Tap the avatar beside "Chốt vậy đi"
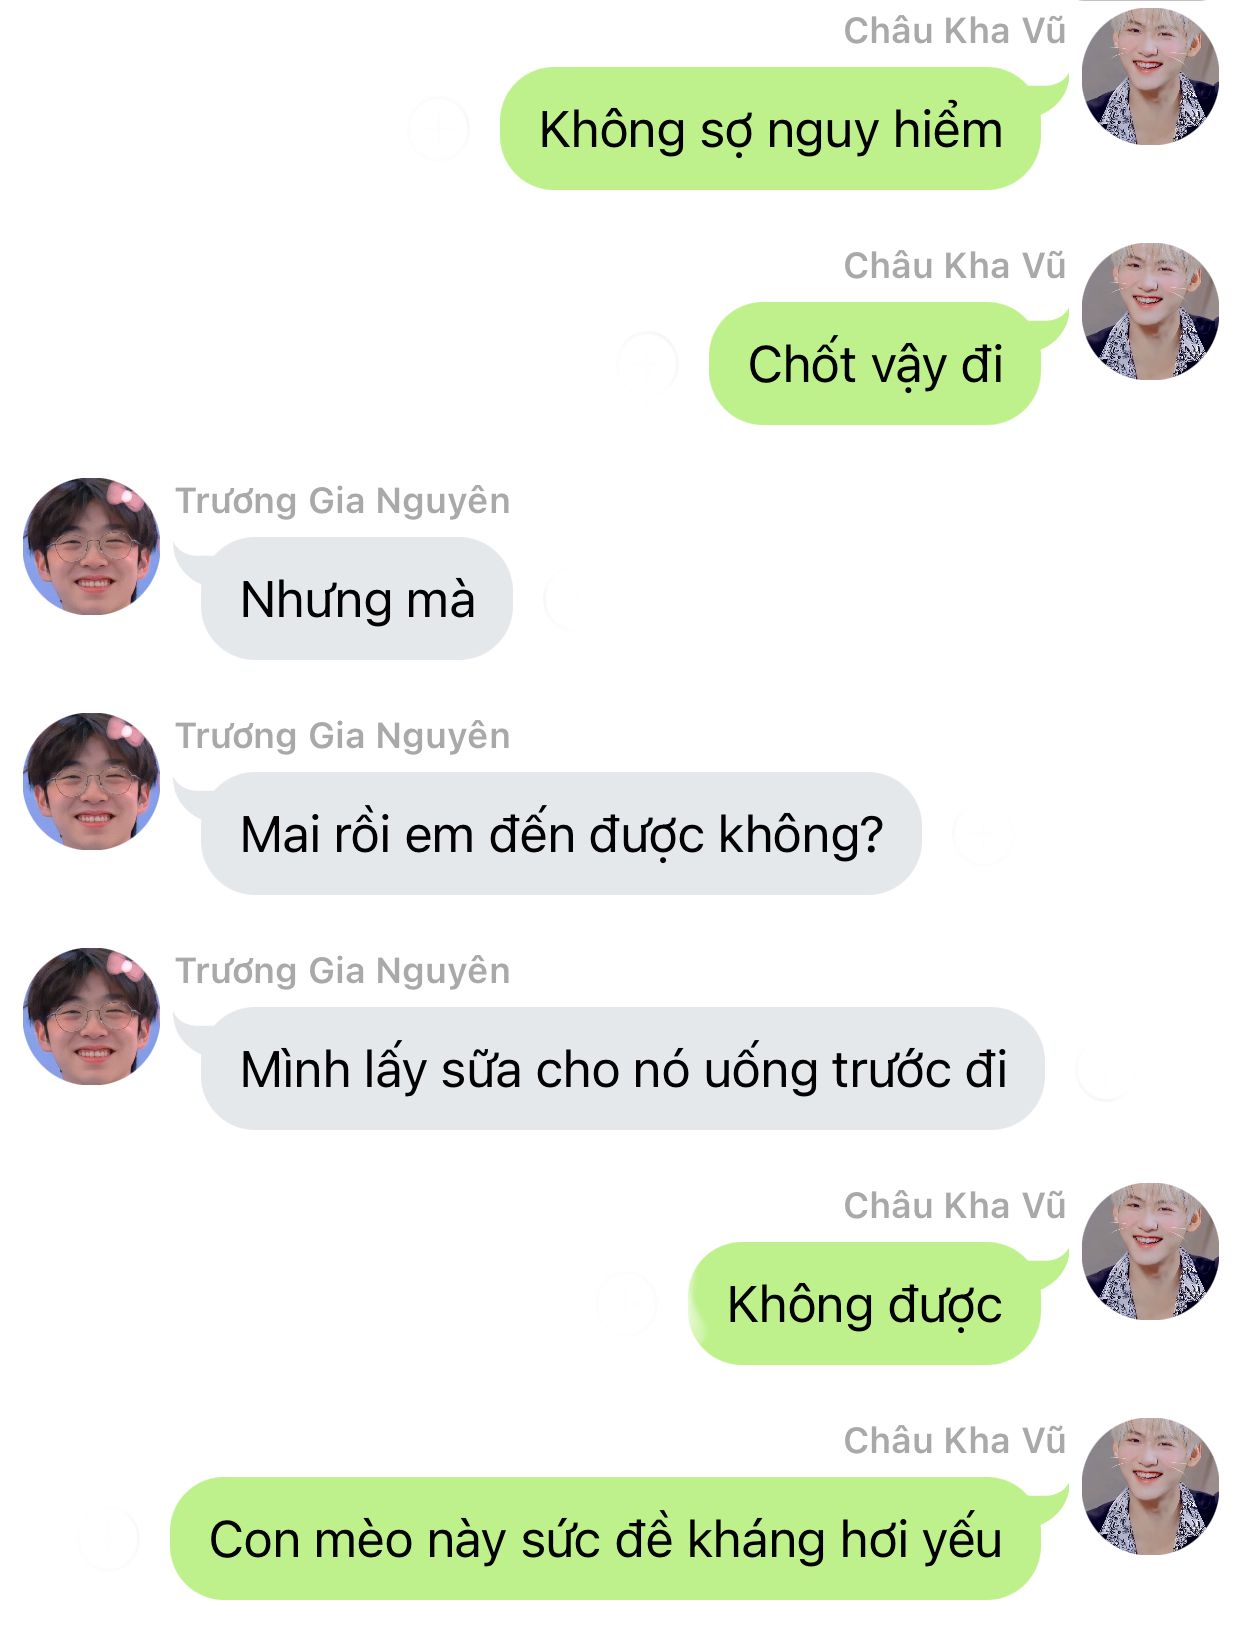This screenshot has width=1242, height=1644. [1150, 311]
